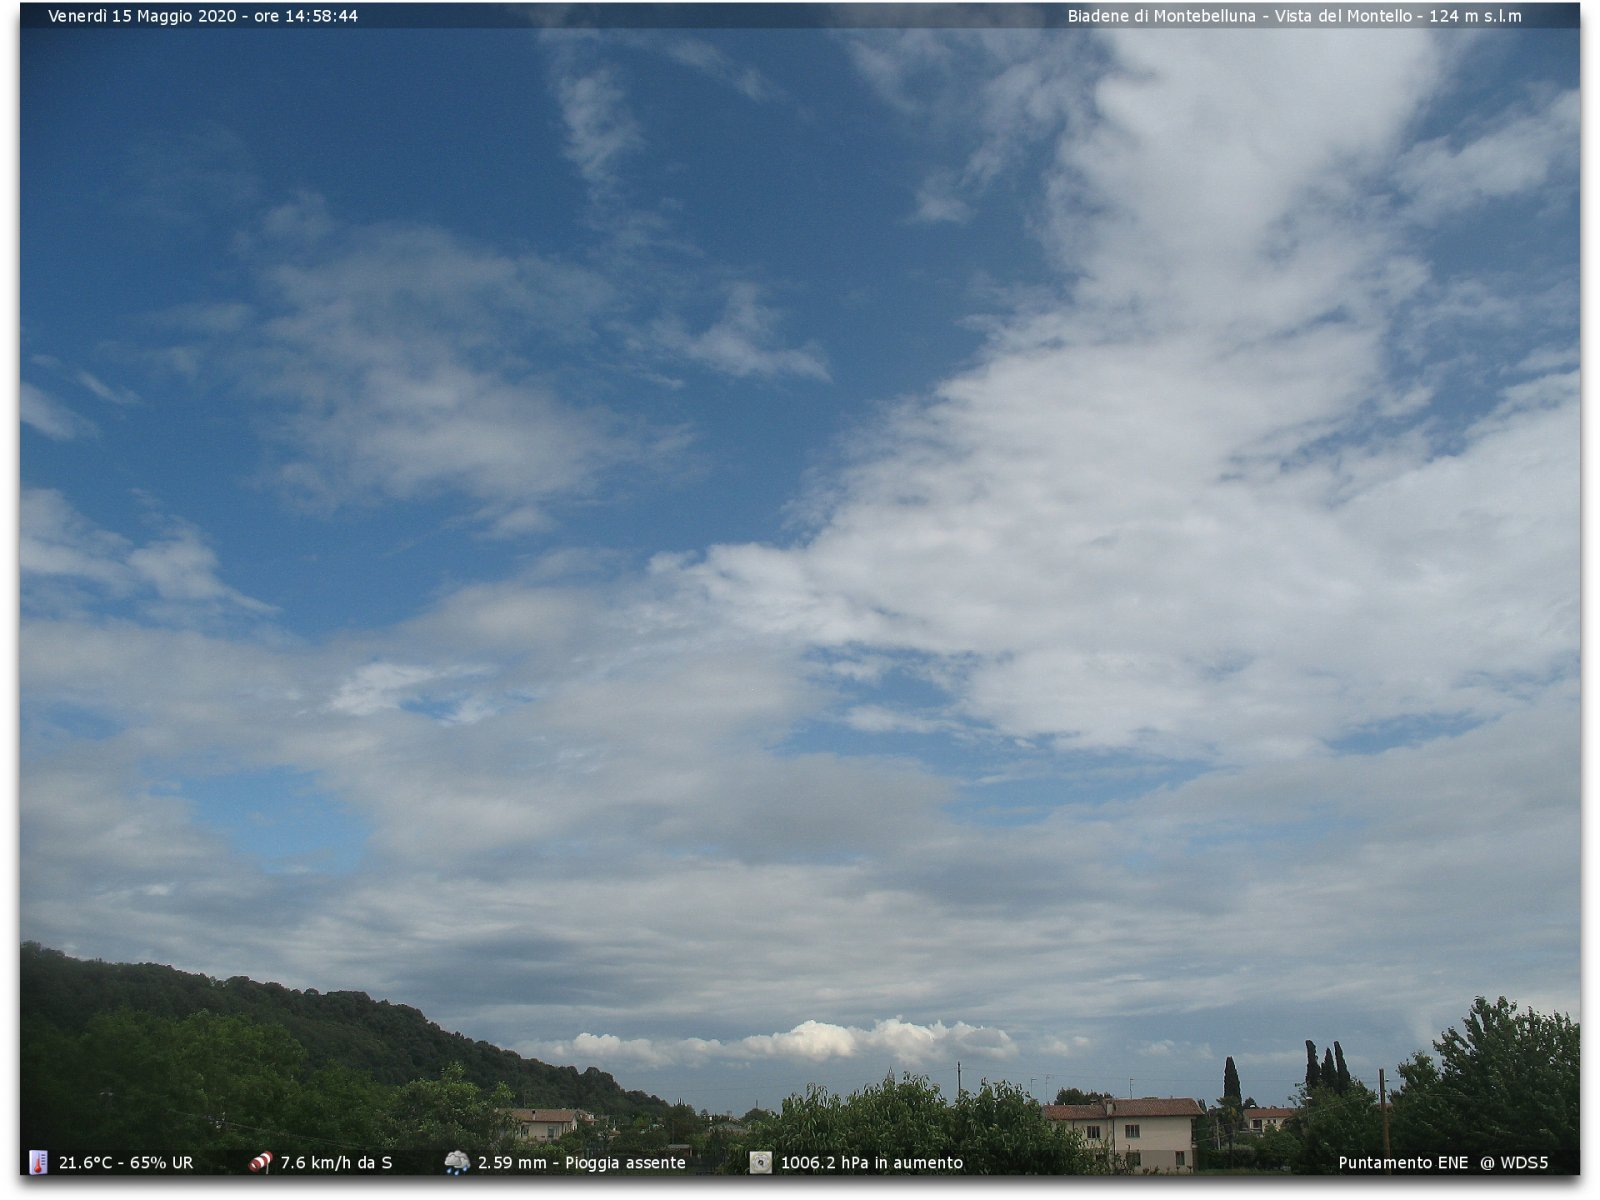
Task: Click the date text 'Venerdì 15 Maggio 2020'
Action: point(142,16)
